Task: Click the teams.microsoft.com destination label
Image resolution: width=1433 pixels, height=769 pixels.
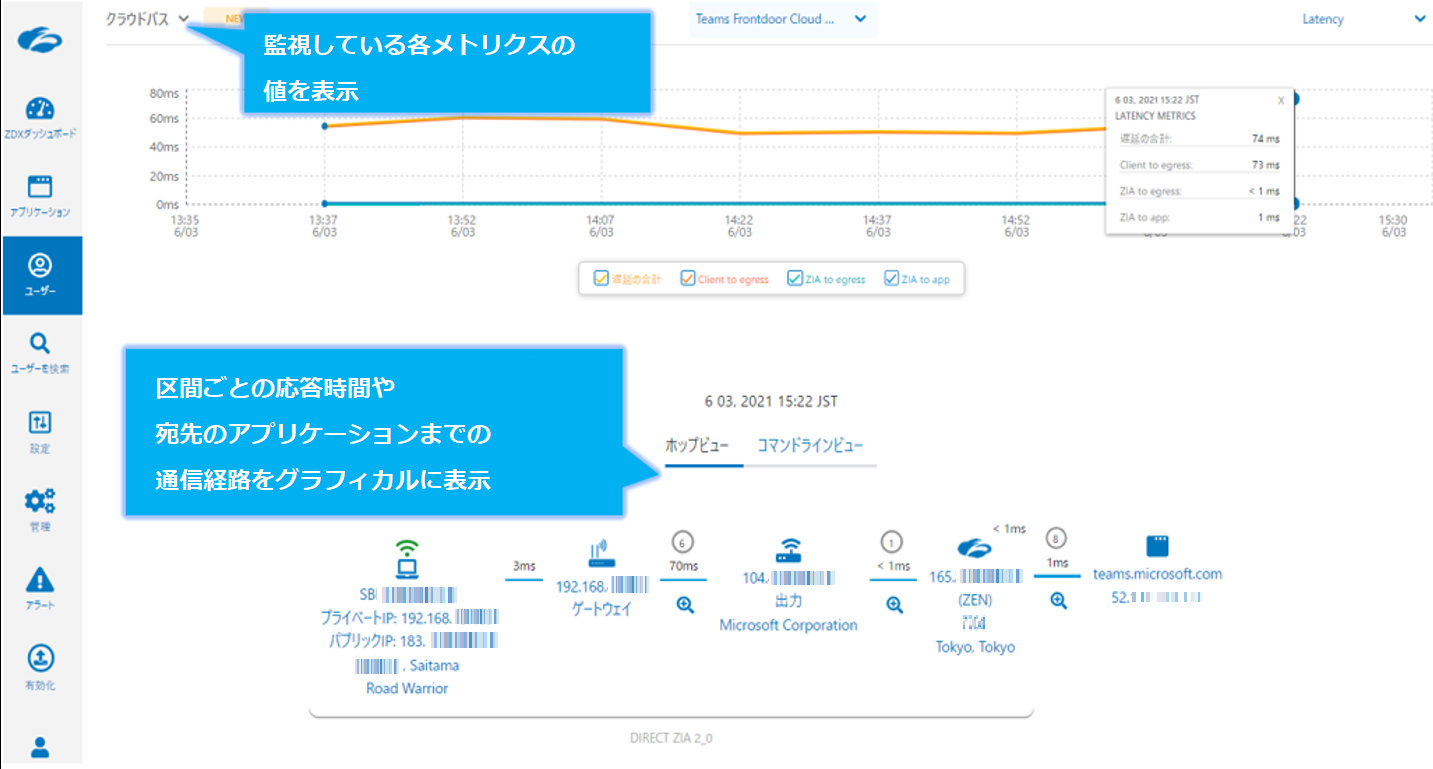Action: click(1158, 574)
